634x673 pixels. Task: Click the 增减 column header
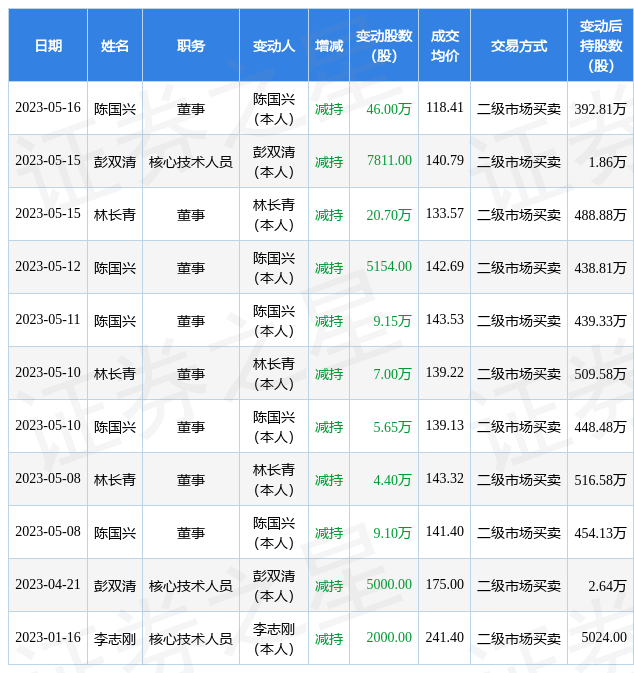pos(329,45)
